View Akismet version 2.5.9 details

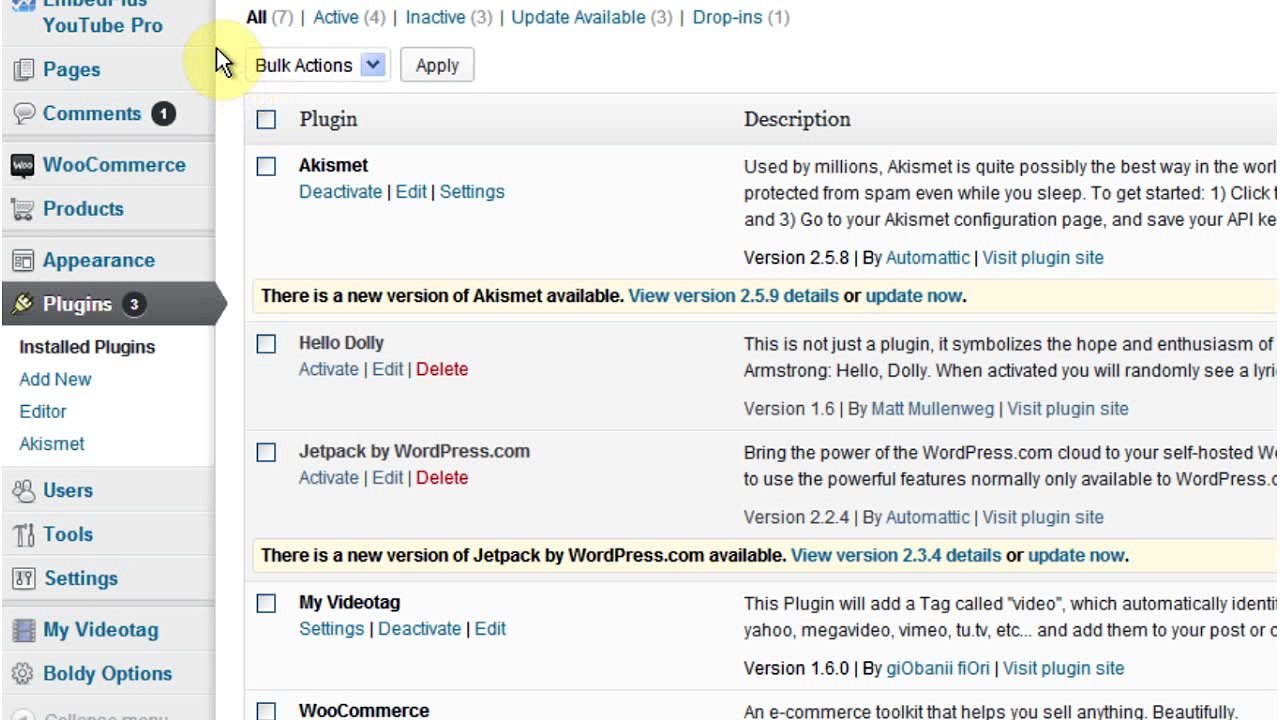point(733,296)
